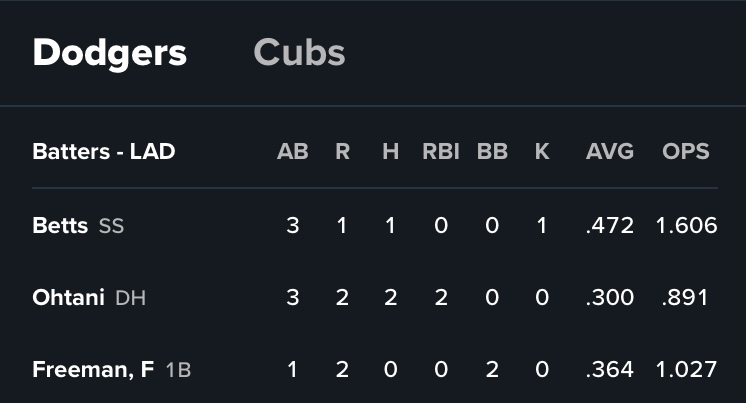This screenshot has width=746, height=403.
Task: Open Ohtani player profile link
Action: click(x=68, y=297)
